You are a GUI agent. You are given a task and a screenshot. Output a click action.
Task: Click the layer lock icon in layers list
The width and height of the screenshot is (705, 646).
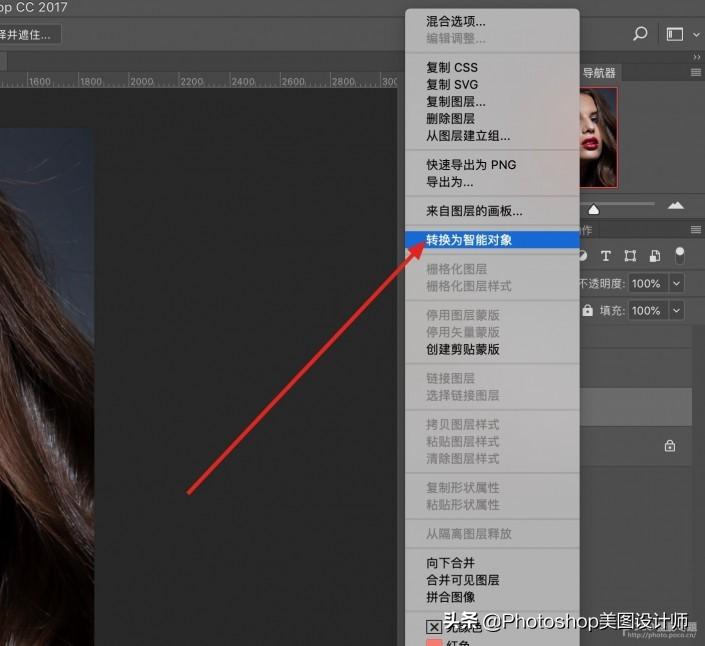coord(670,446)
